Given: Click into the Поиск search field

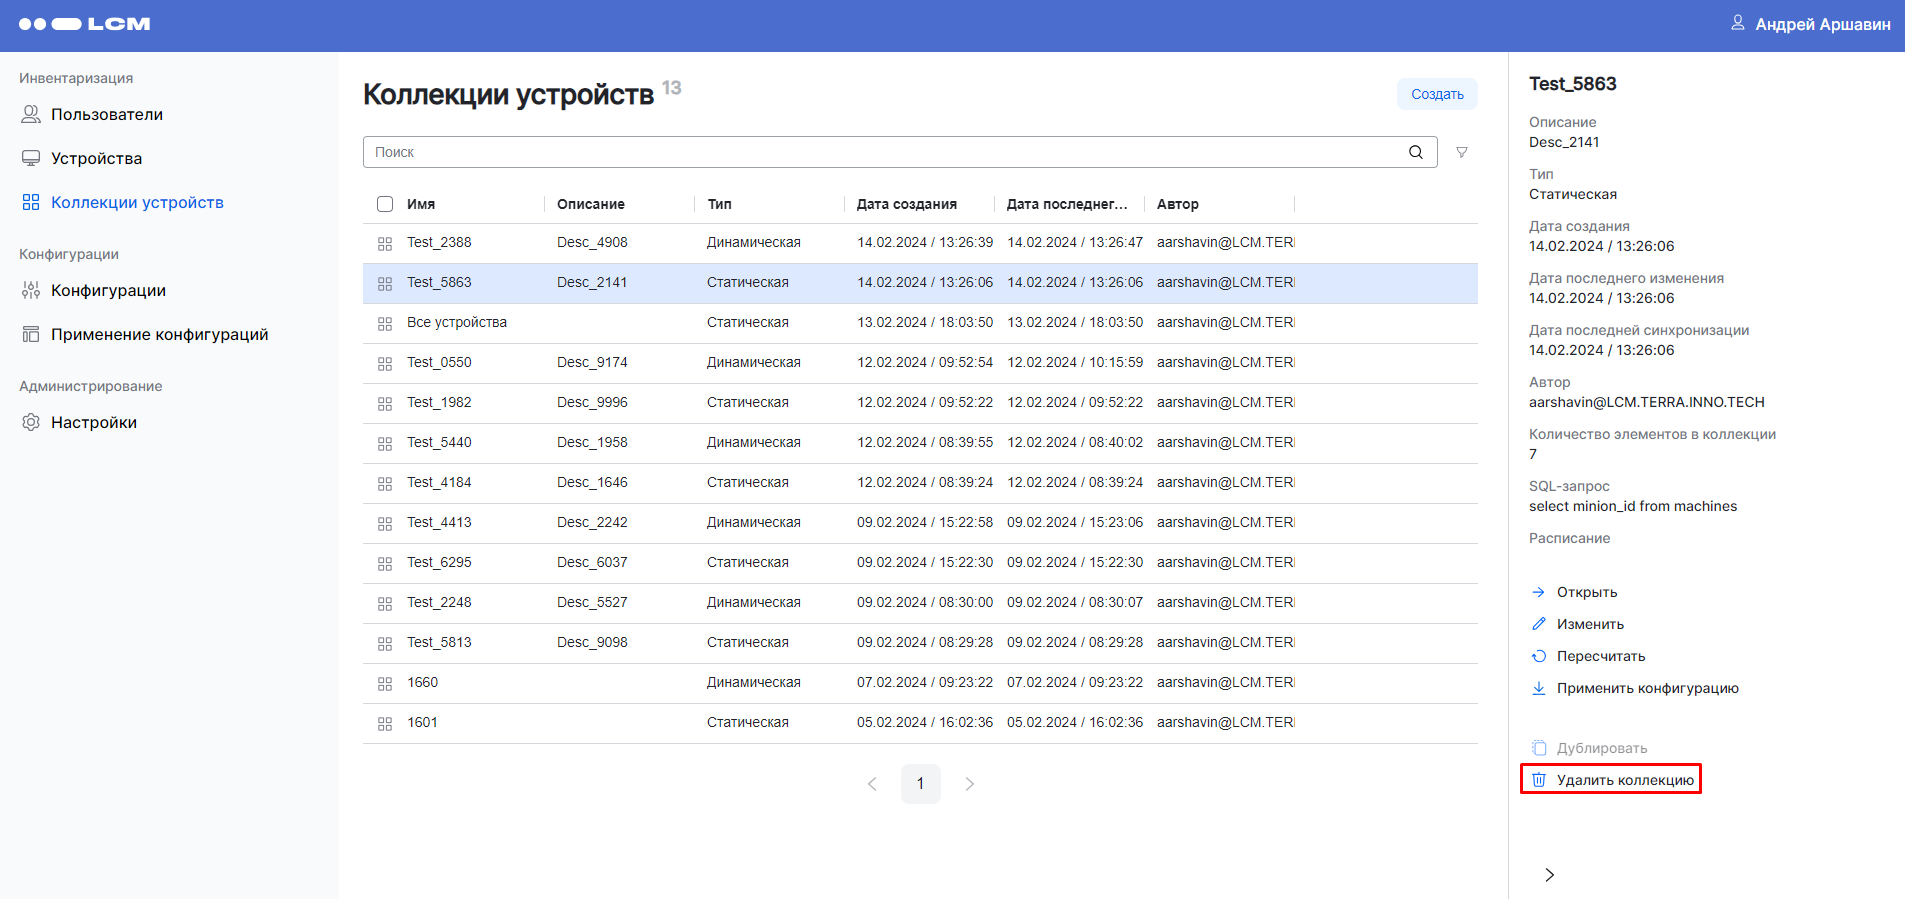Looking at the screenshot, I should [x=880, y=152].
